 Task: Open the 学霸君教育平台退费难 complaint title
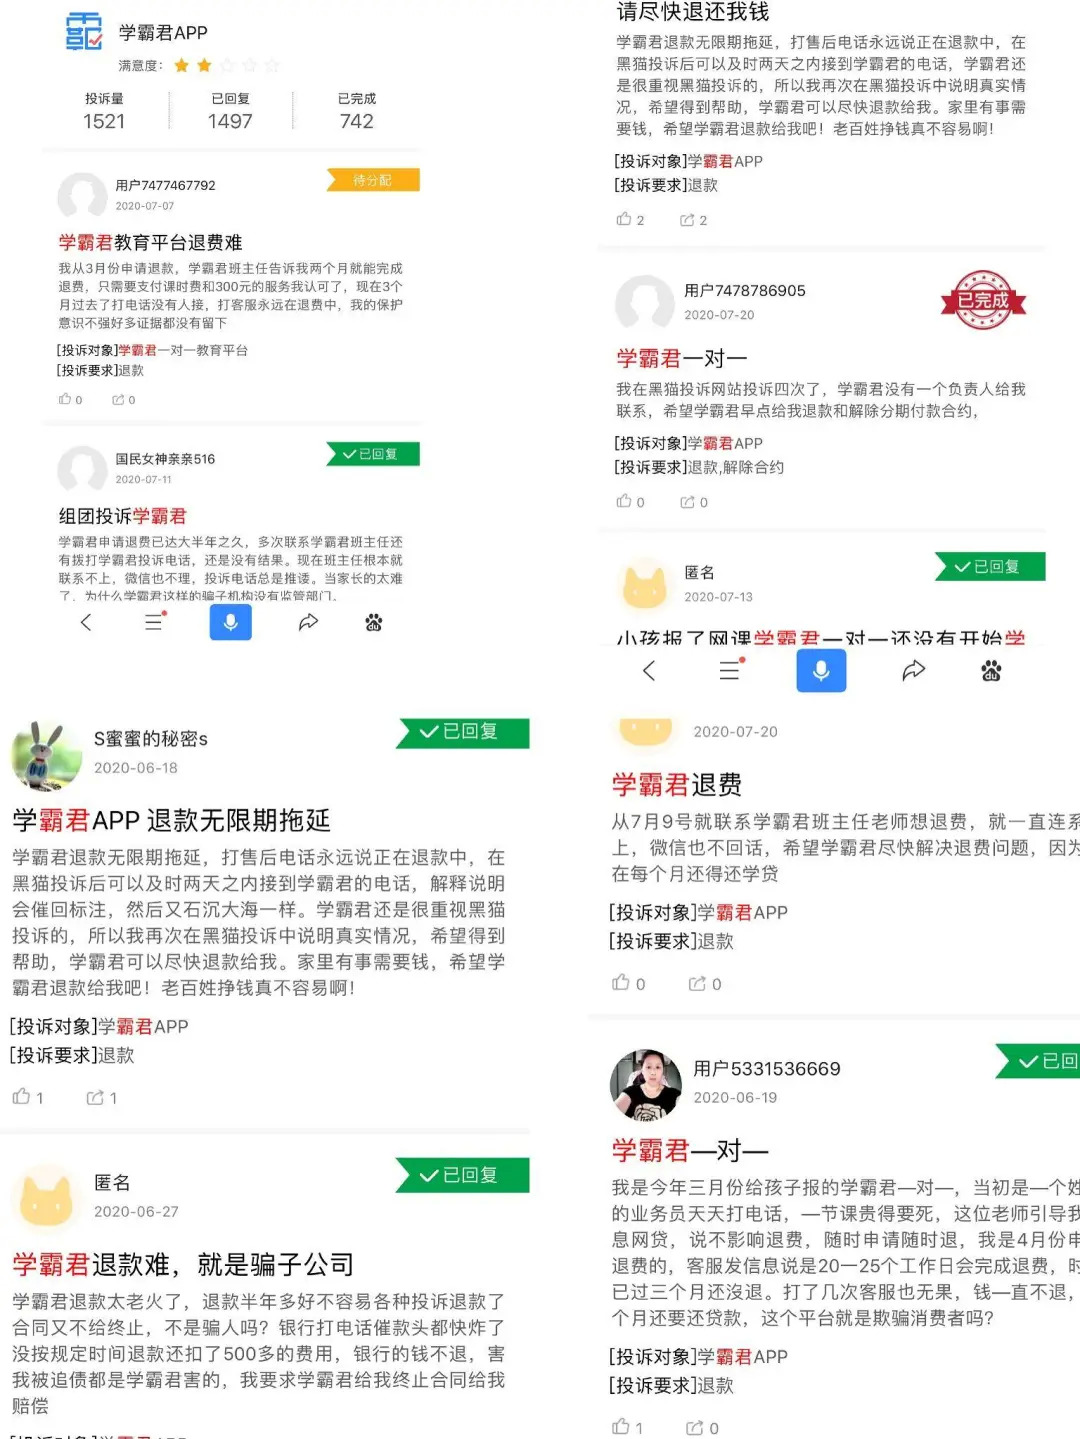[x=150, y=242]
